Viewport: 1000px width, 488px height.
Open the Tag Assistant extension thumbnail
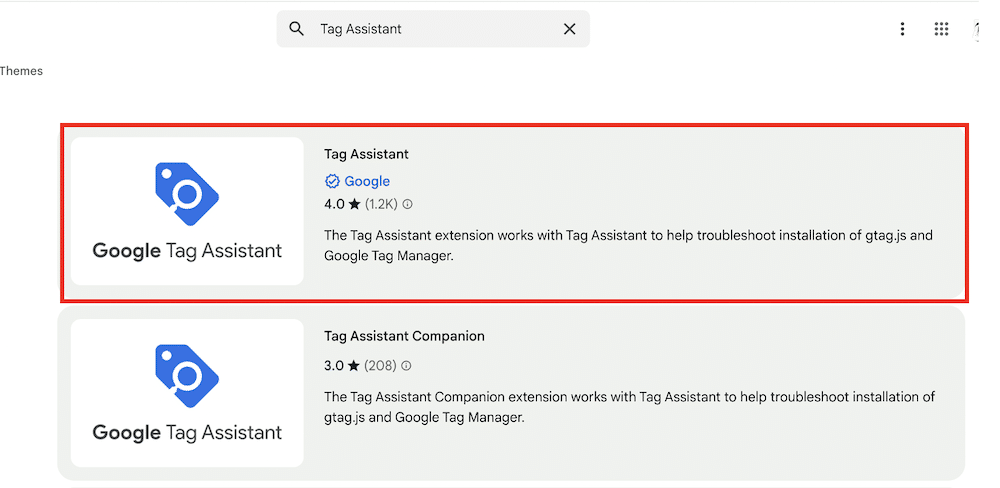click(x=187, y=211)
